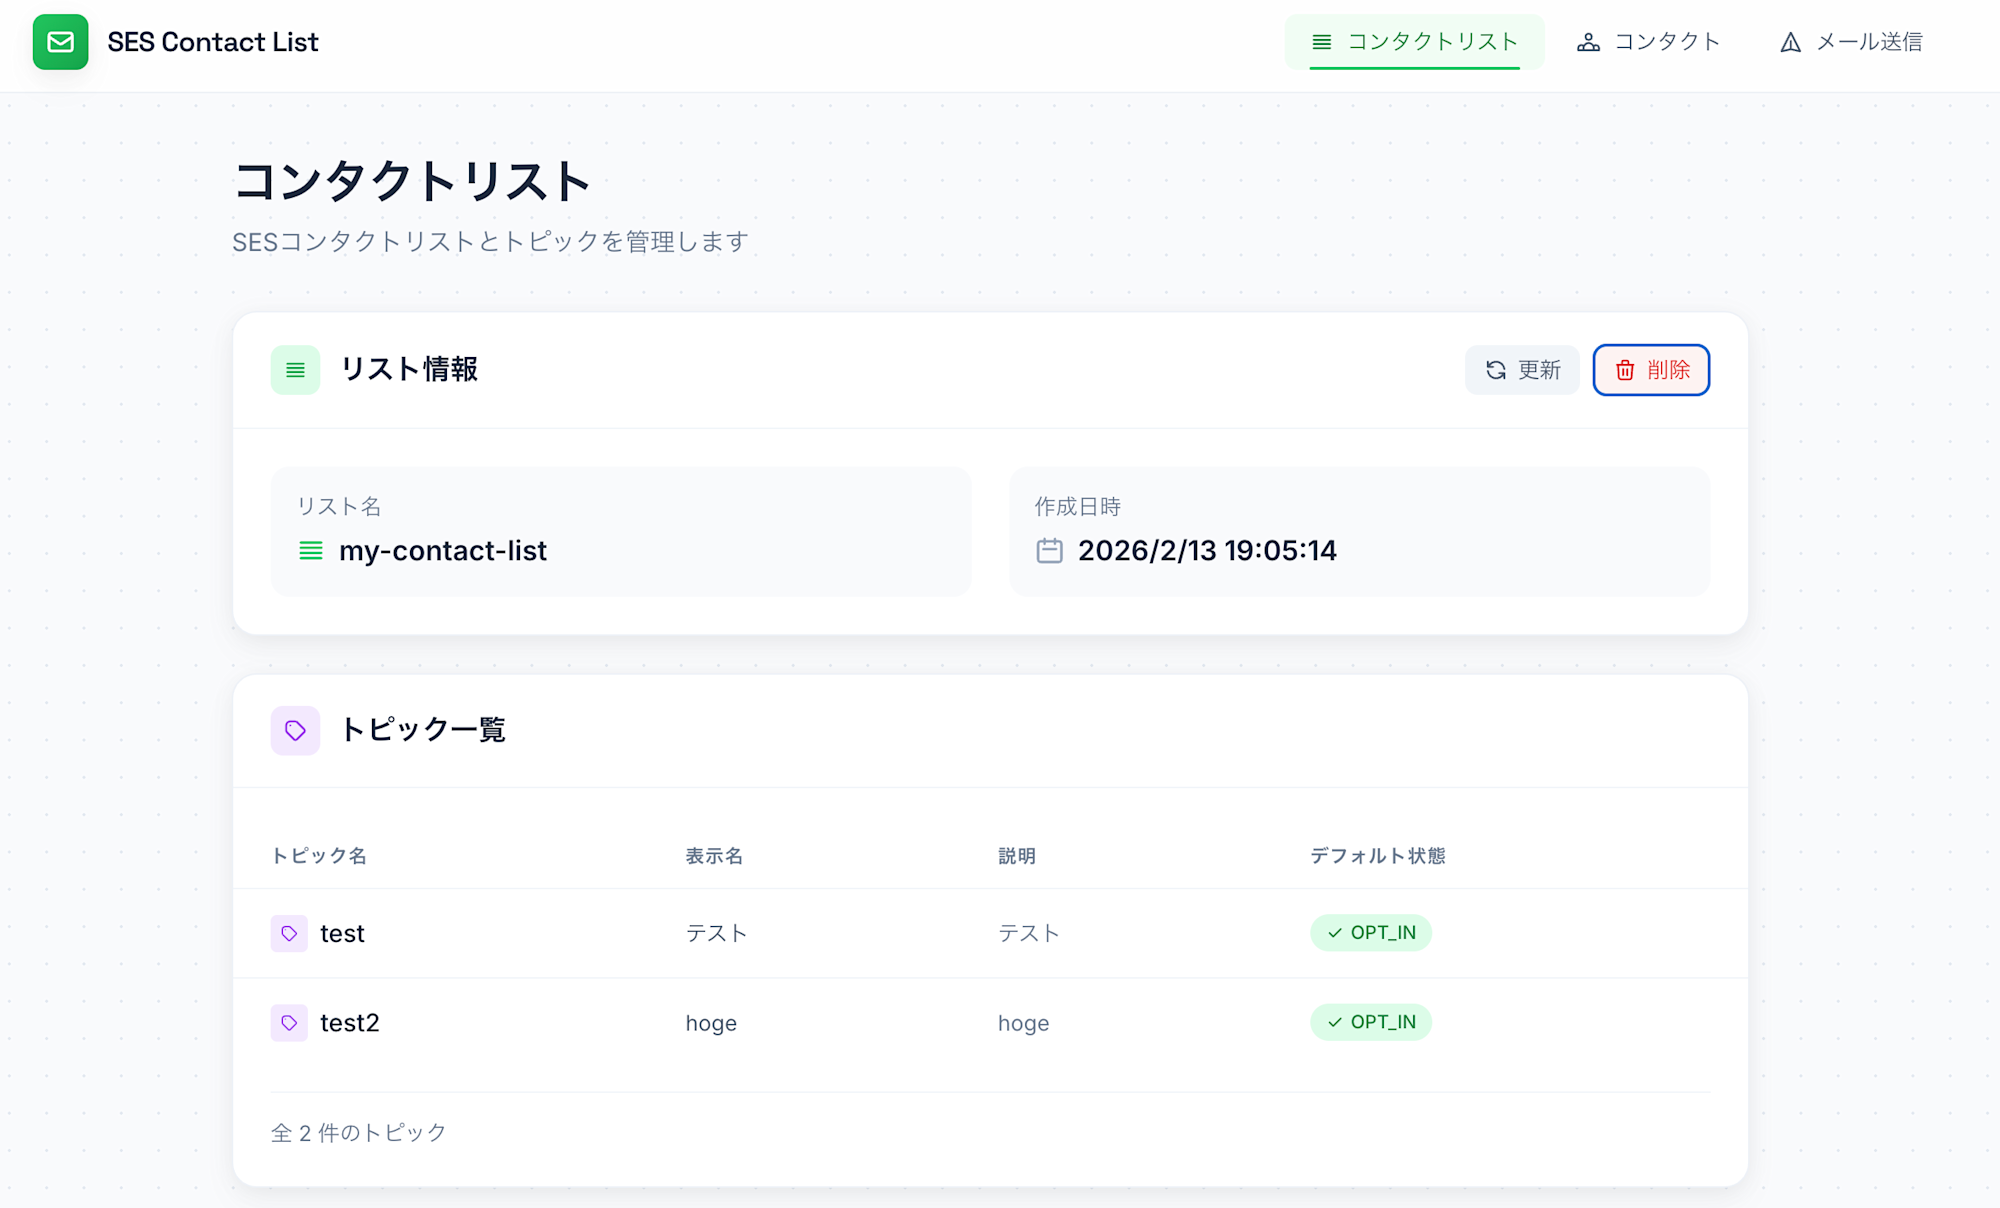Screen dimensions: 2000x1208
Task: Click the green mail logo icon
Action: pos(60,42)
